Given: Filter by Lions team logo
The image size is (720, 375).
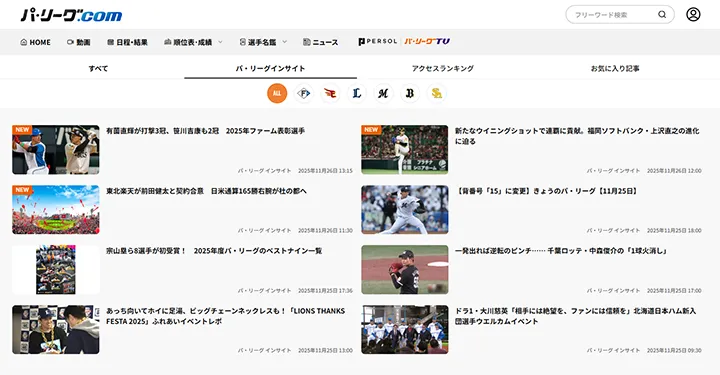Looking at the screenshot, I should pos(357,93).
